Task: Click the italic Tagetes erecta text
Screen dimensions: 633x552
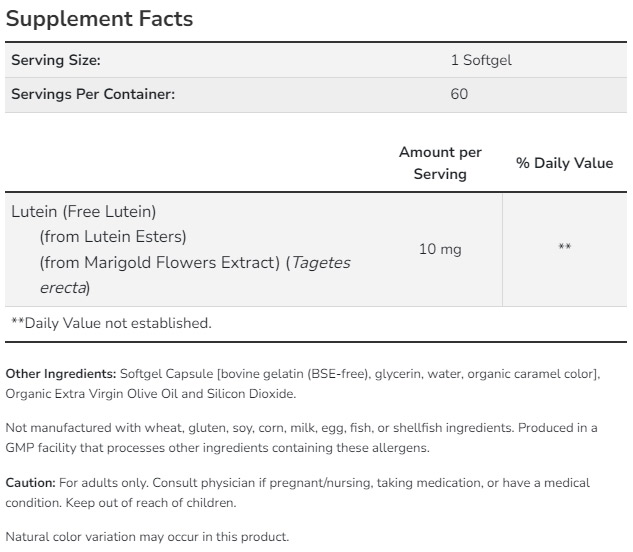Action: click(320, 263)
